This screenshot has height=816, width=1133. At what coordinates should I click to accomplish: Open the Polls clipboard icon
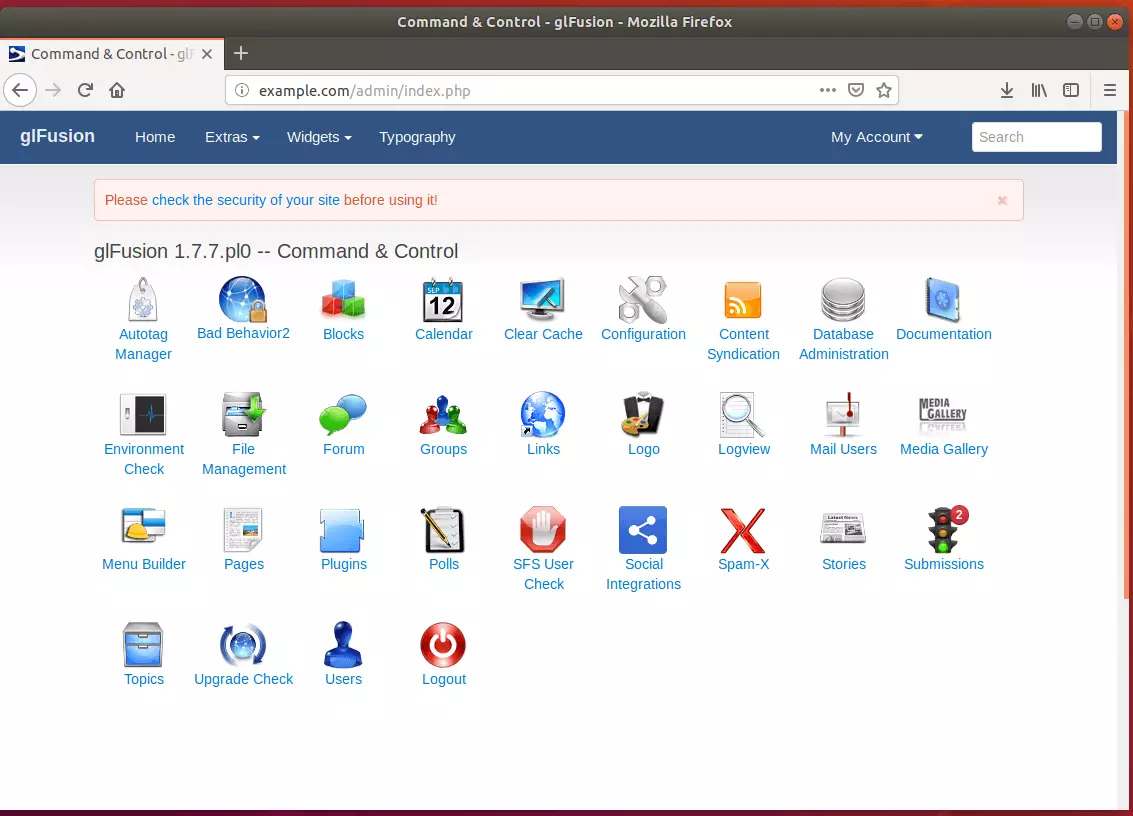pyautogui.click(x=443, y=529)
